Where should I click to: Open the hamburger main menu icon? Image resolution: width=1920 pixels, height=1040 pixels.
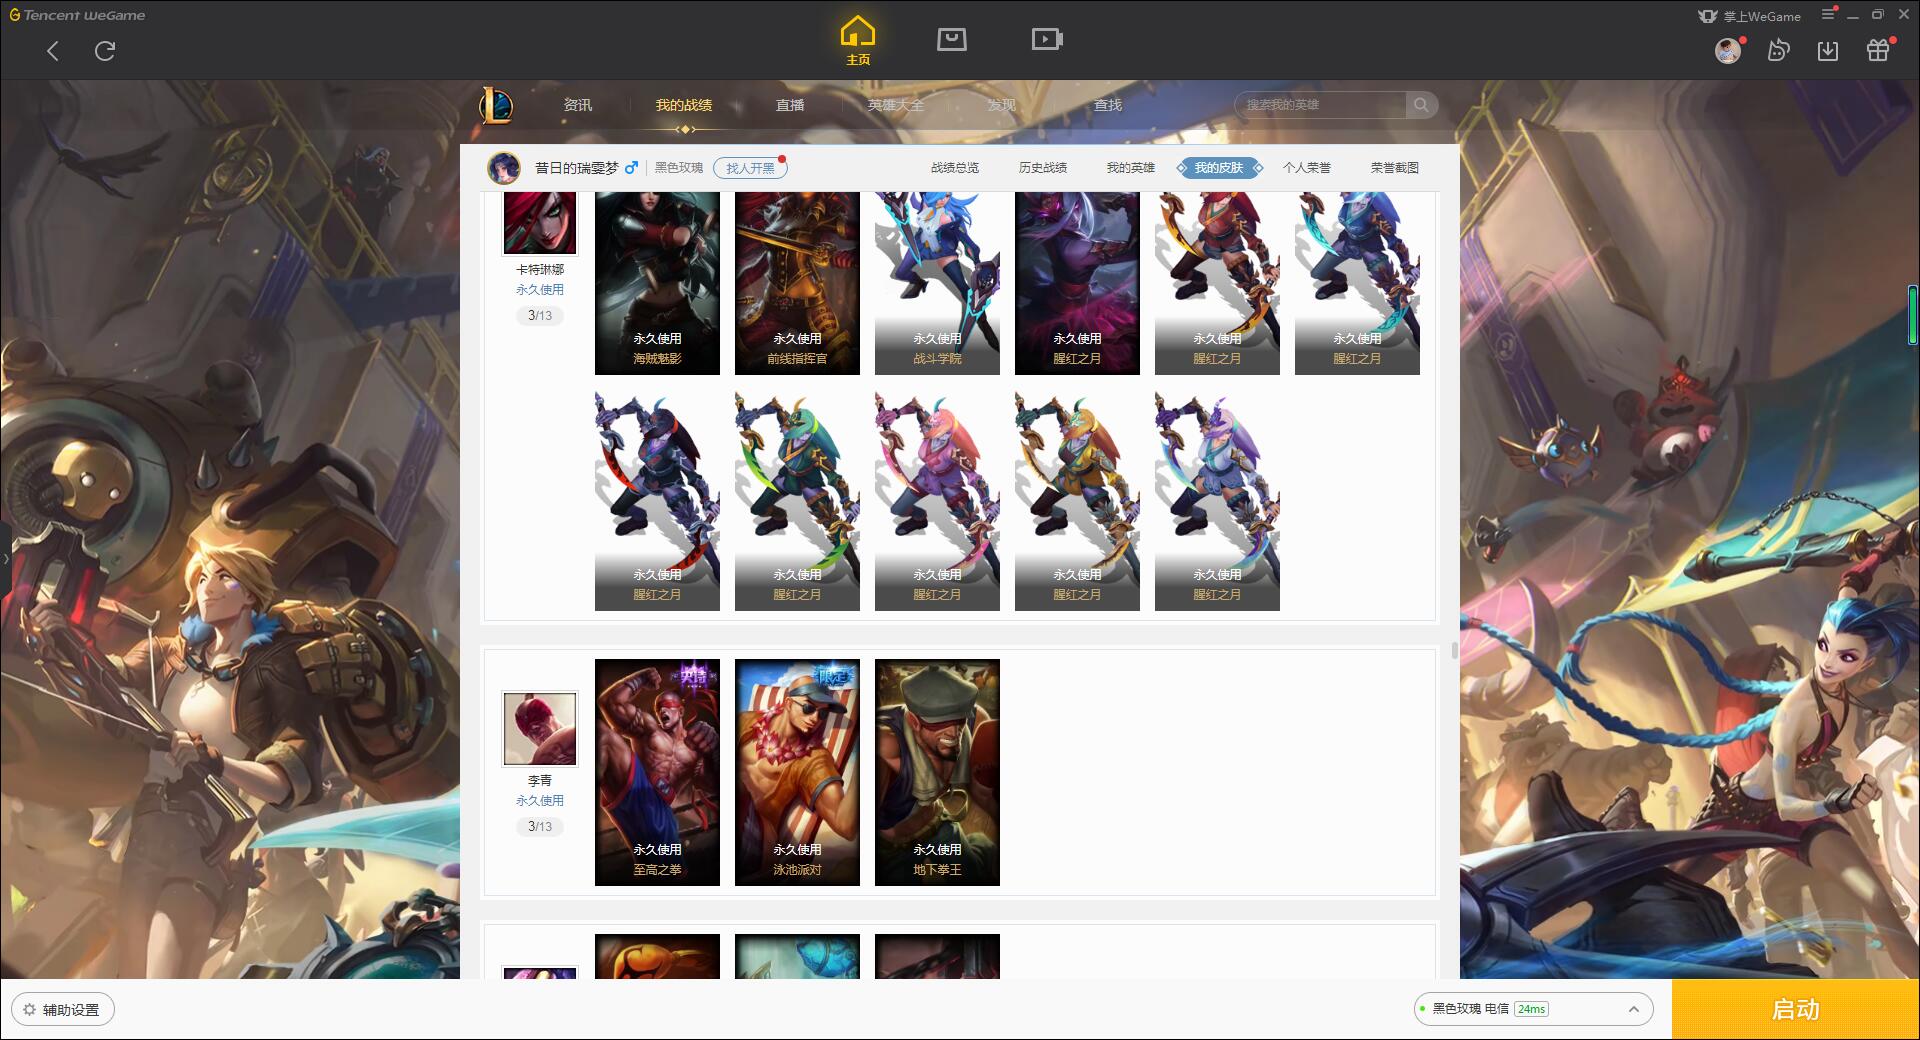pos(1828,15)
